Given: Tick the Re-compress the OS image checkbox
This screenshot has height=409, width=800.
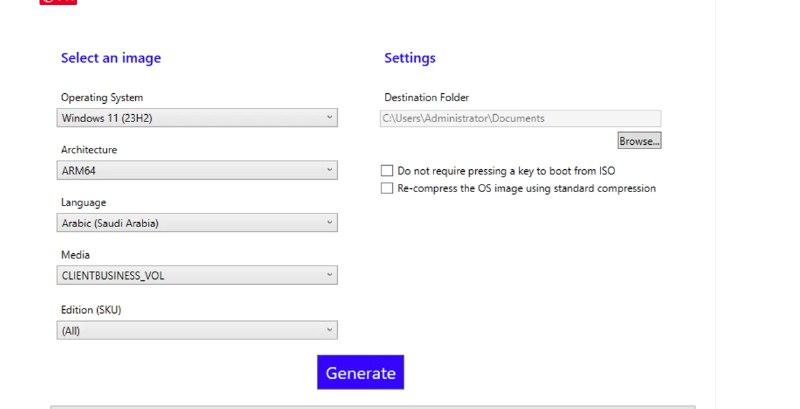Looking at the screenshot, I should (387, 188).
